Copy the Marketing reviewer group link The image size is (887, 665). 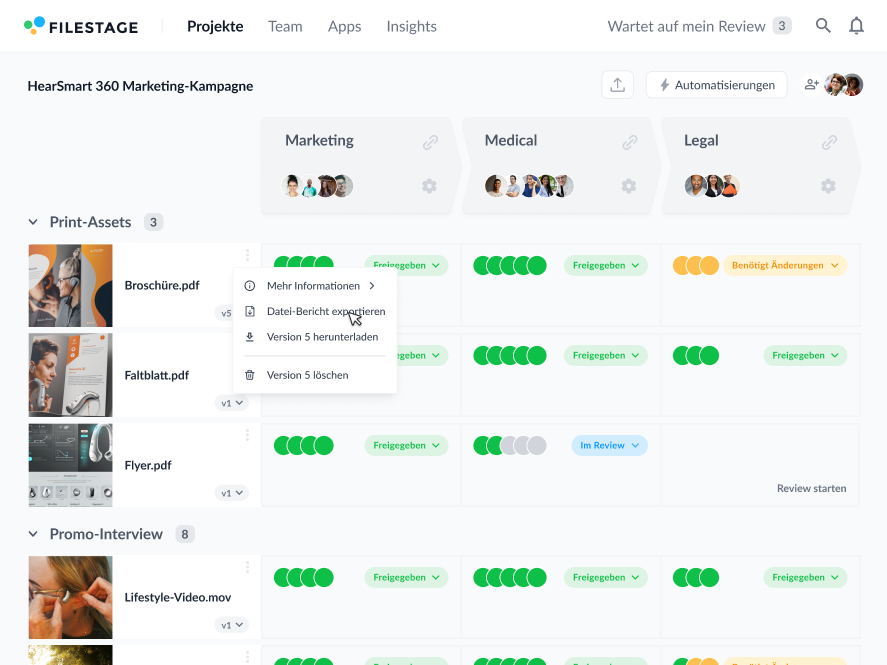[x=430, y=142]
